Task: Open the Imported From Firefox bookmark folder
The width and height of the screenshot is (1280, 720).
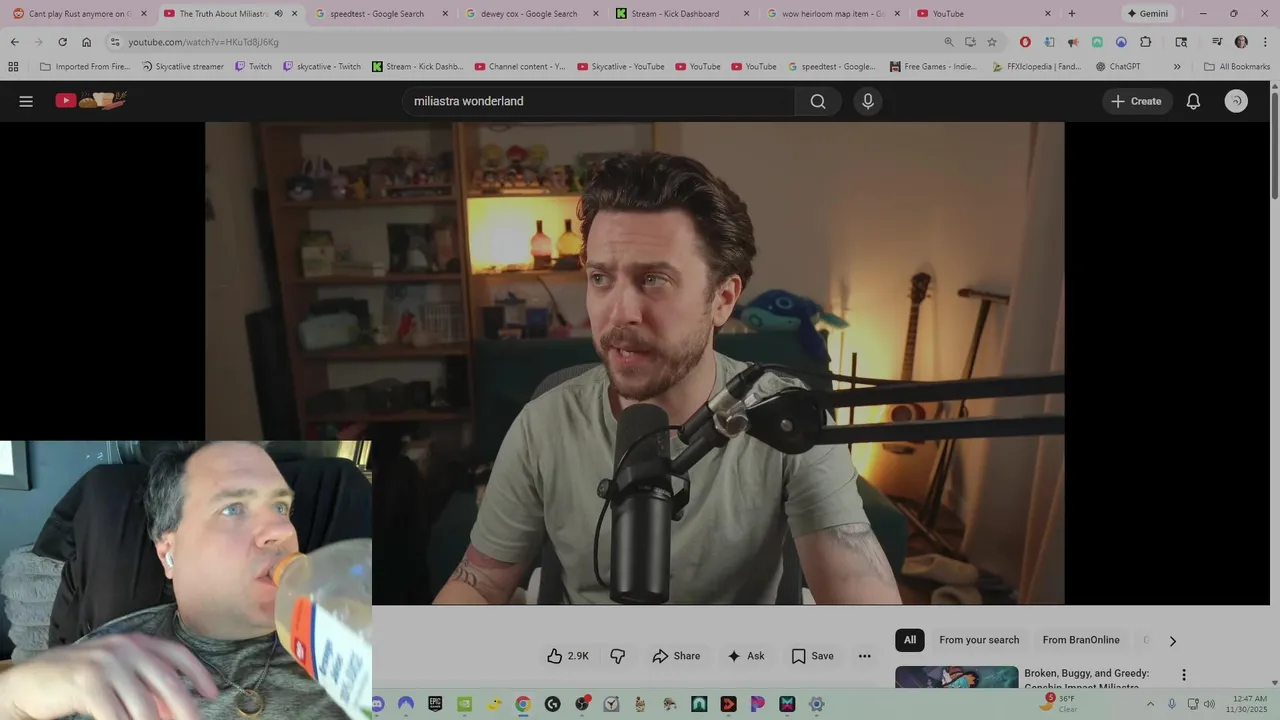Action: pos(85,67)
